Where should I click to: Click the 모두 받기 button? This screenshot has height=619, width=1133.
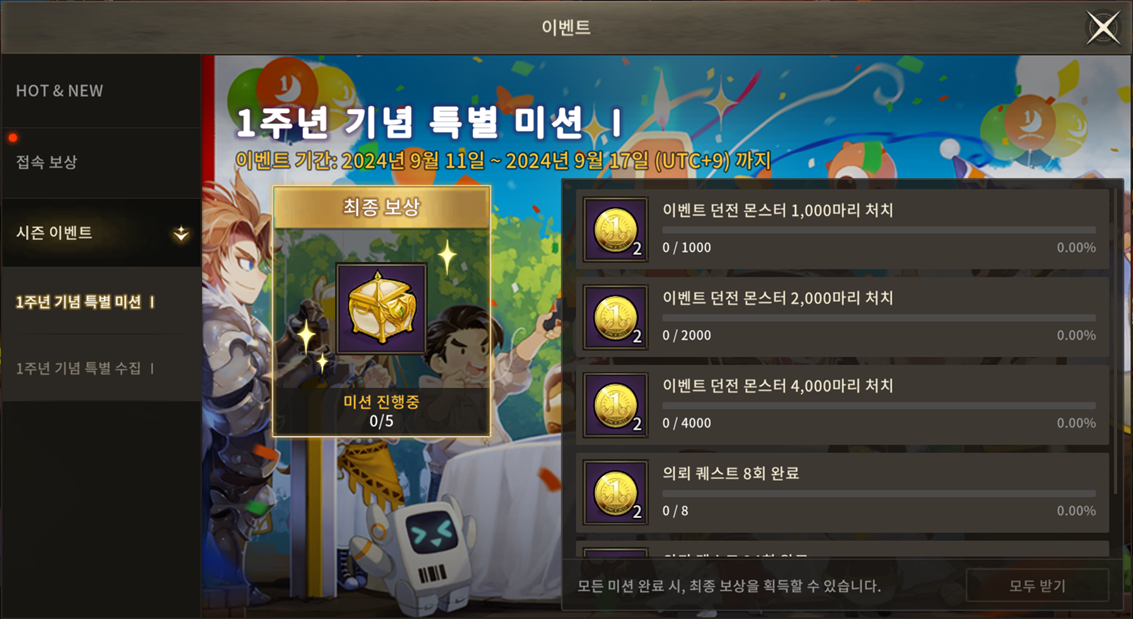[x=1037, y=586]
